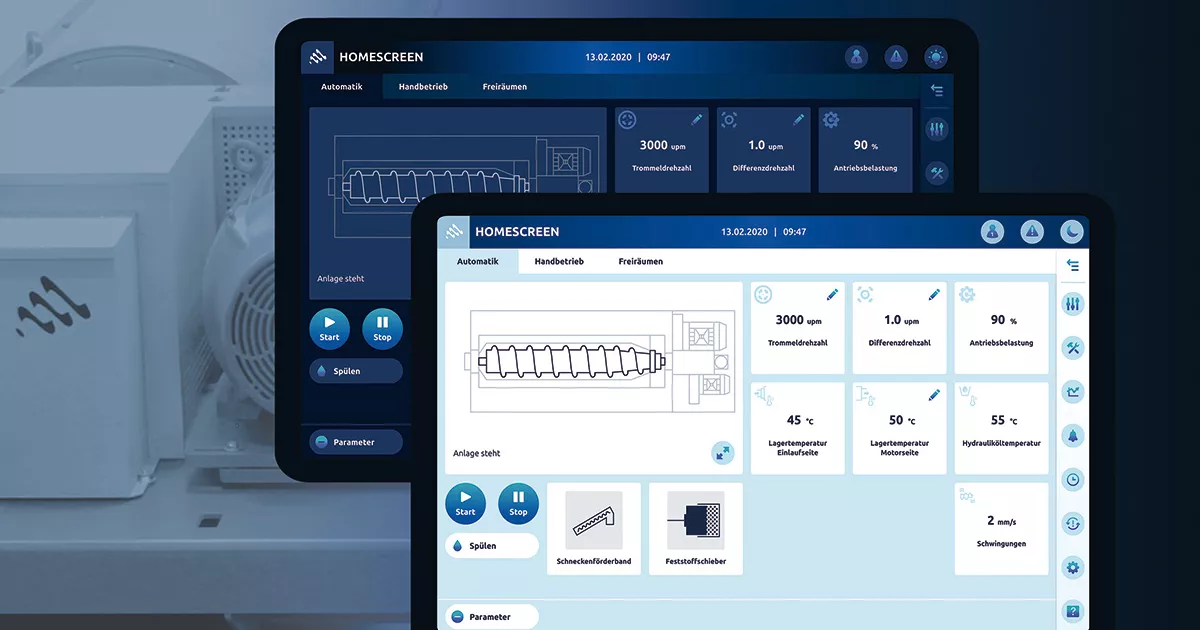
Task: Toggle light mode with the sun icon
Action: tap(936, 57)
